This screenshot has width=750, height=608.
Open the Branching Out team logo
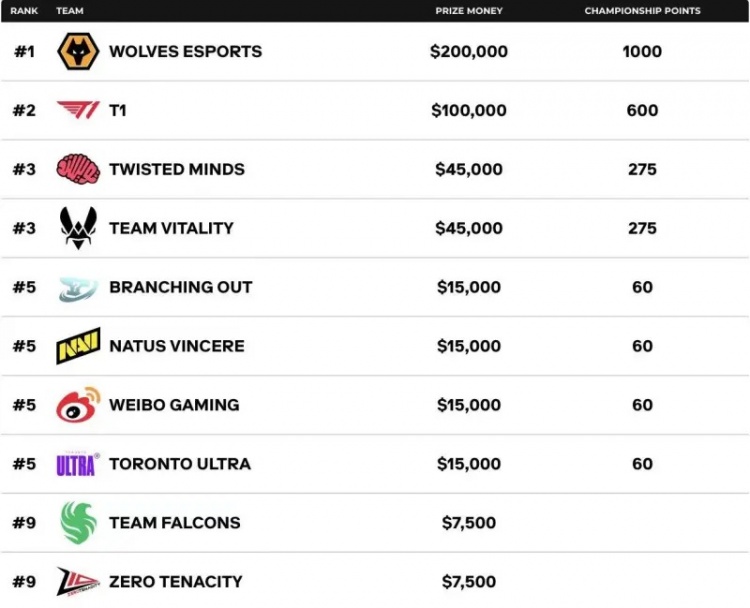coord(78,289)
